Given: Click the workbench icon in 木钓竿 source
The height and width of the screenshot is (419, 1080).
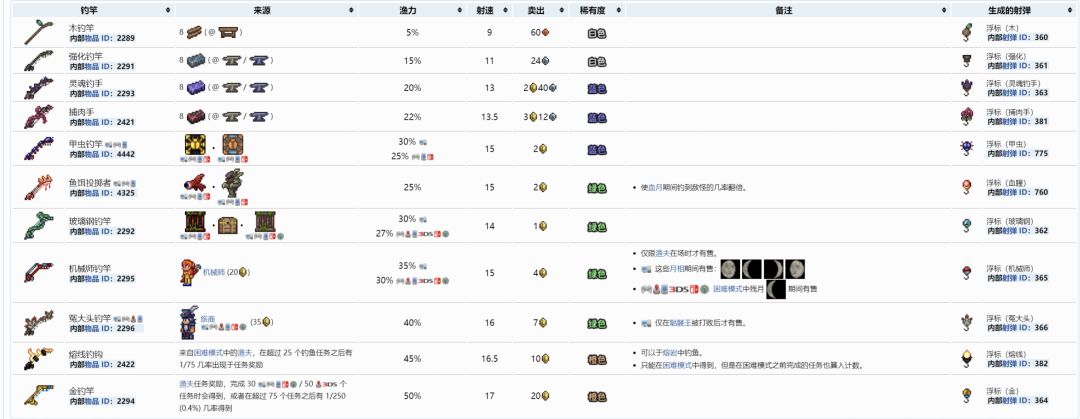Looking at the screenshot, I should (228, 32).
